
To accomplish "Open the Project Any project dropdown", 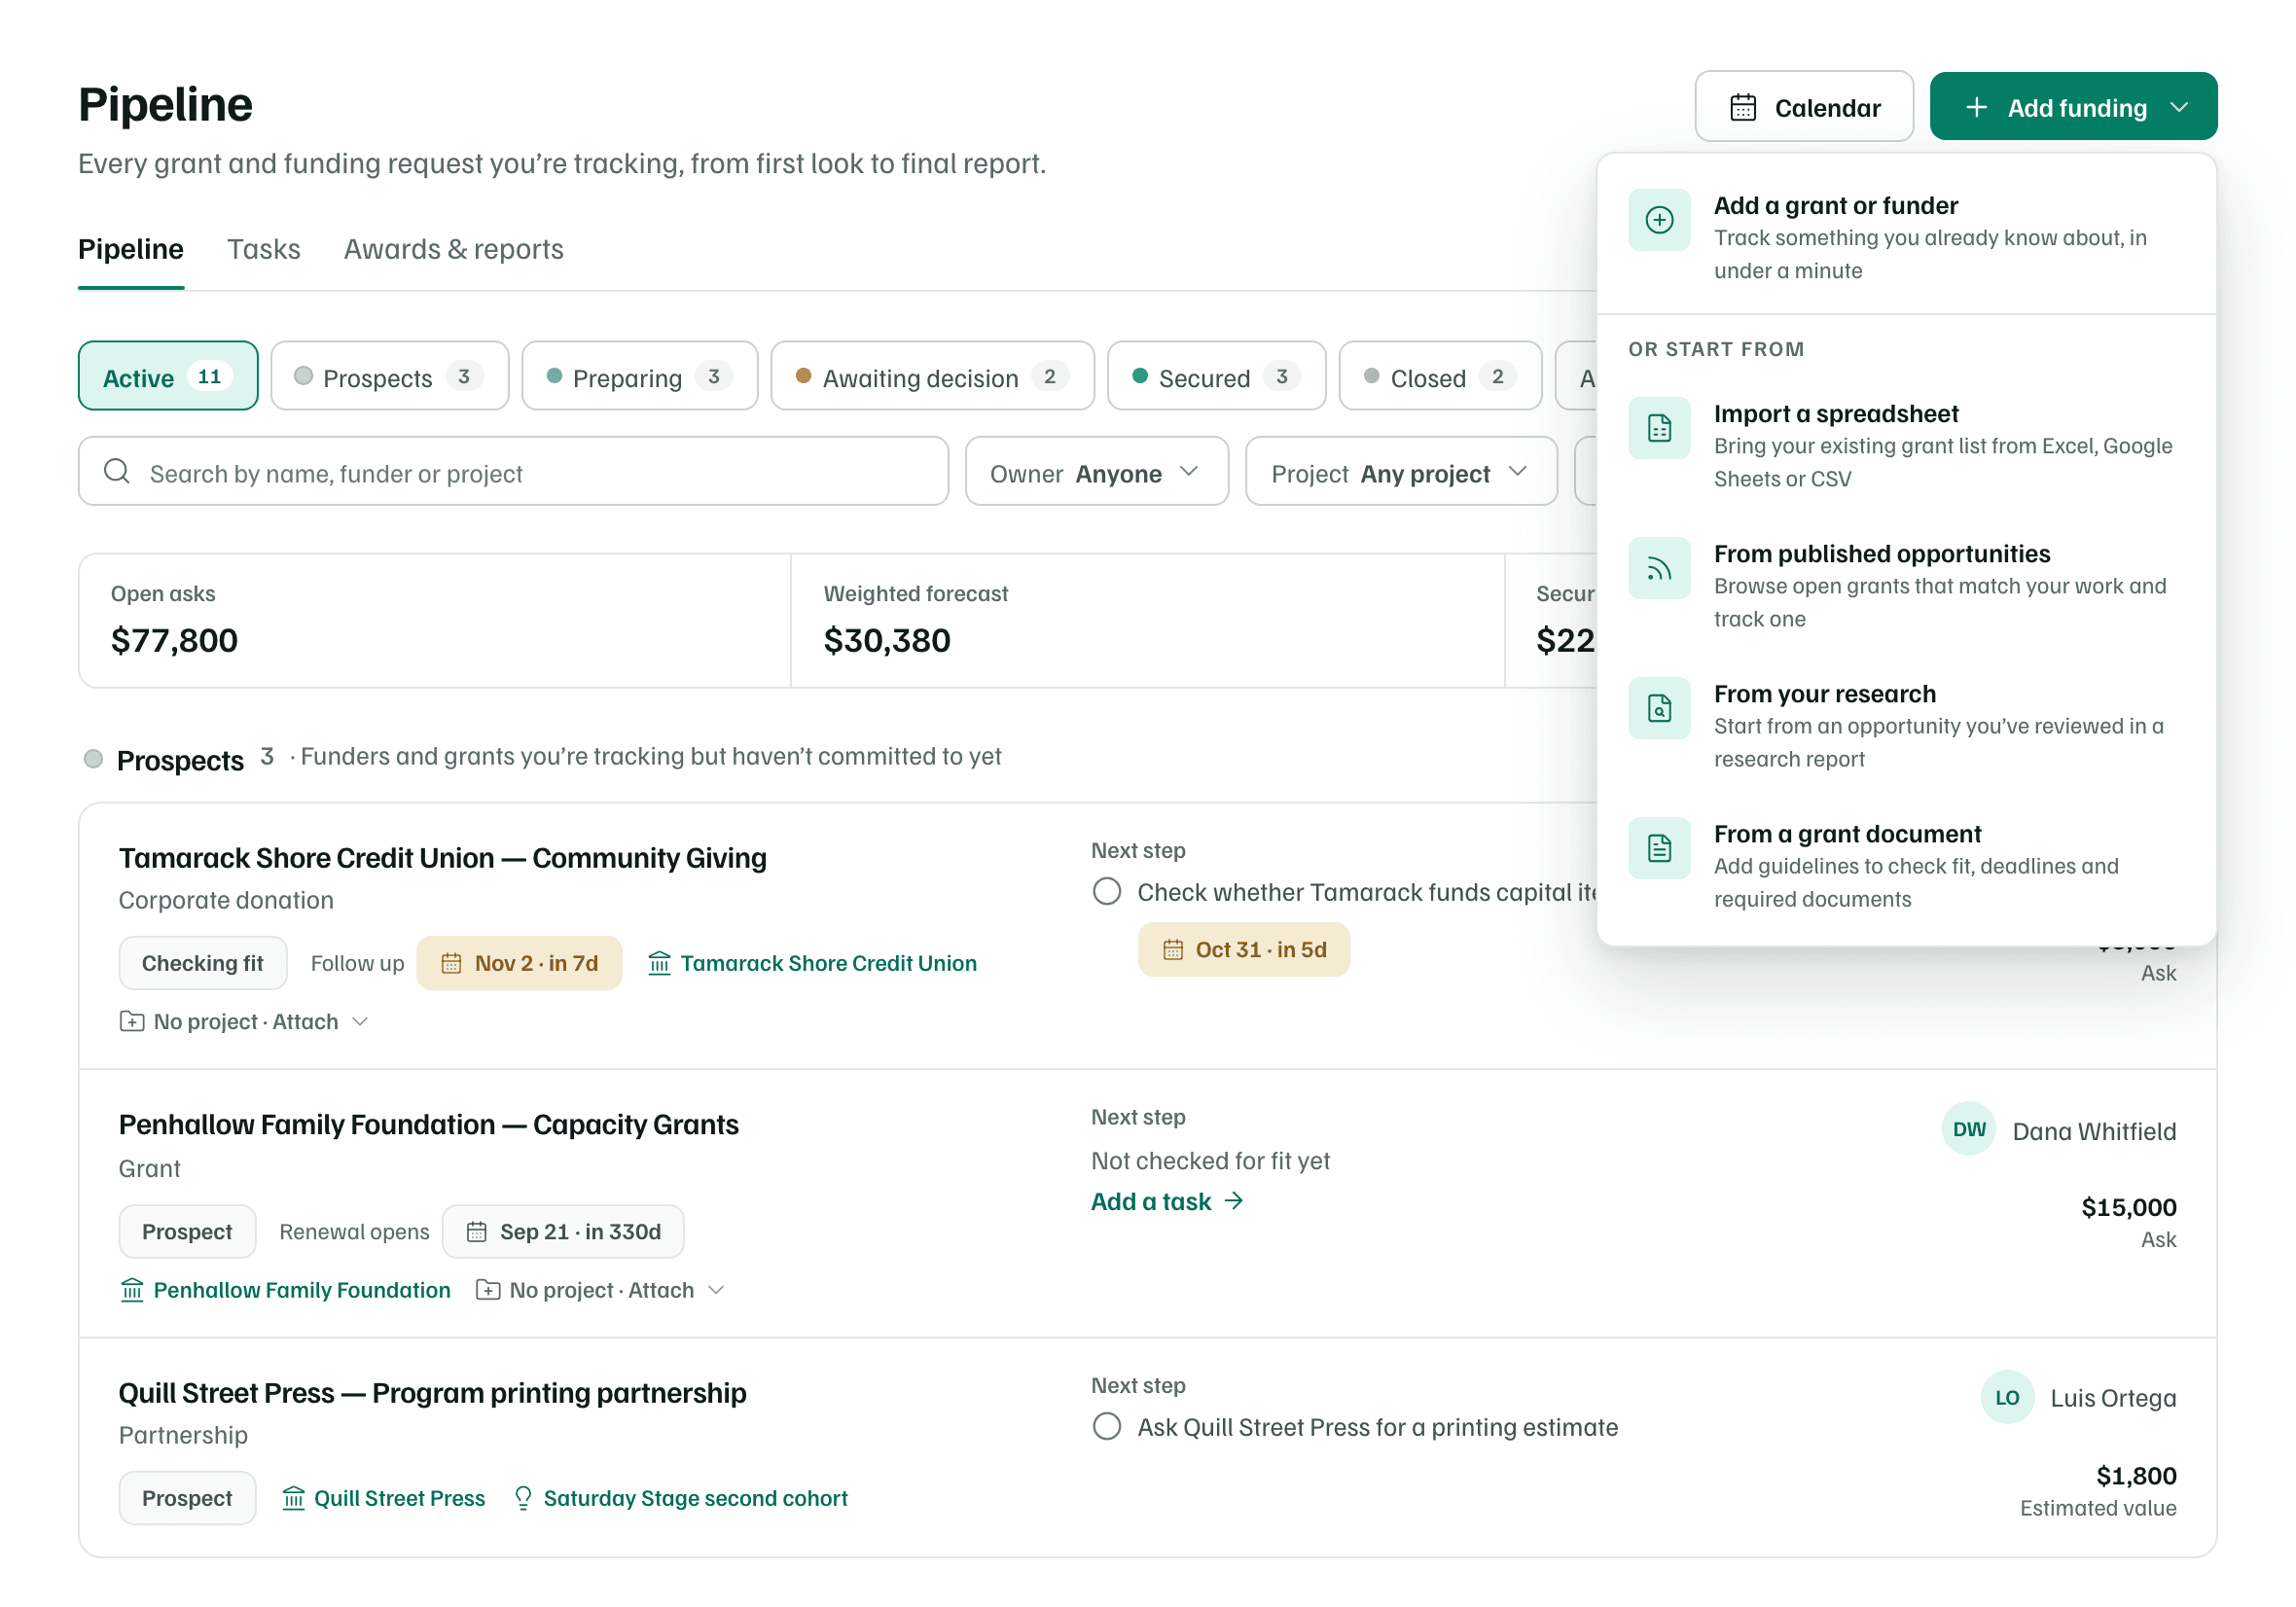I will 1402,471.
